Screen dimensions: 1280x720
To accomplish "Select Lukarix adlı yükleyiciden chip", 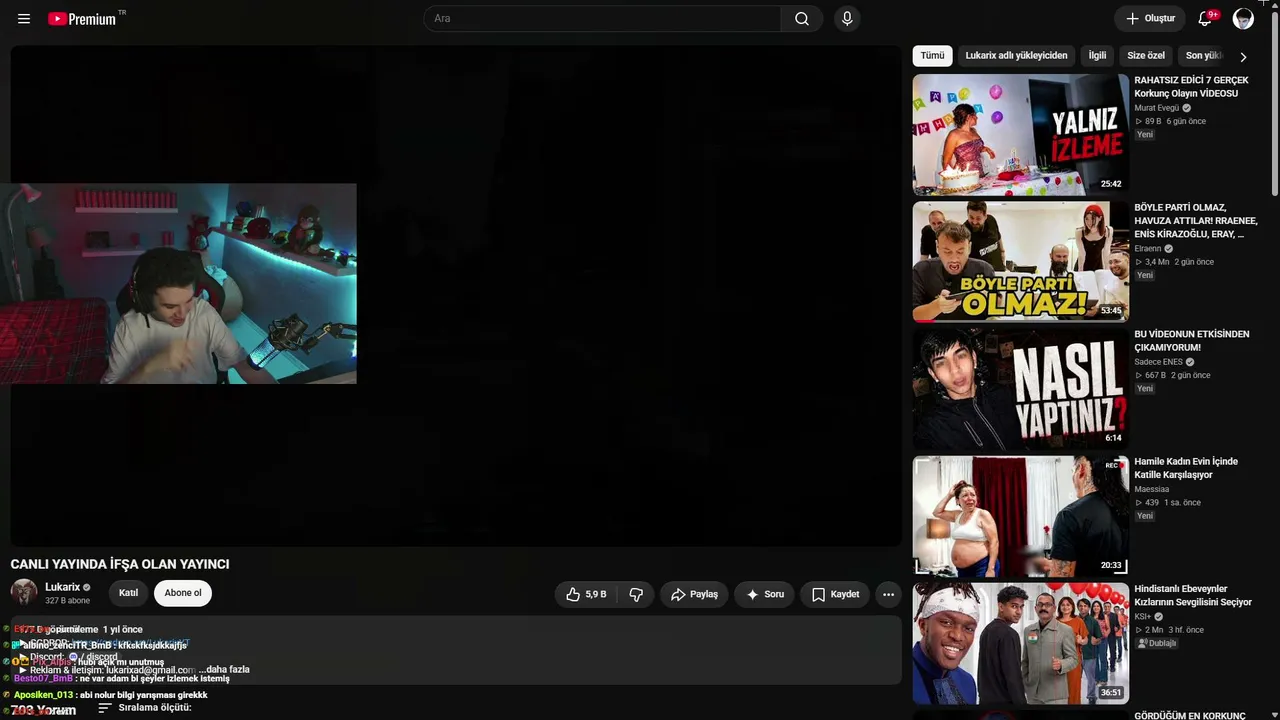I will 1016,56.
